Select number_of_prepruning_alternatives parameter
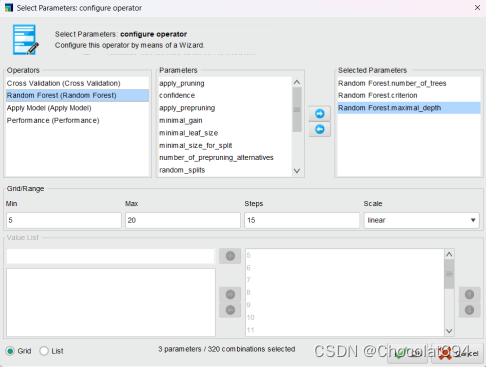This screenshot has width=486, height=367. [225, 158]
